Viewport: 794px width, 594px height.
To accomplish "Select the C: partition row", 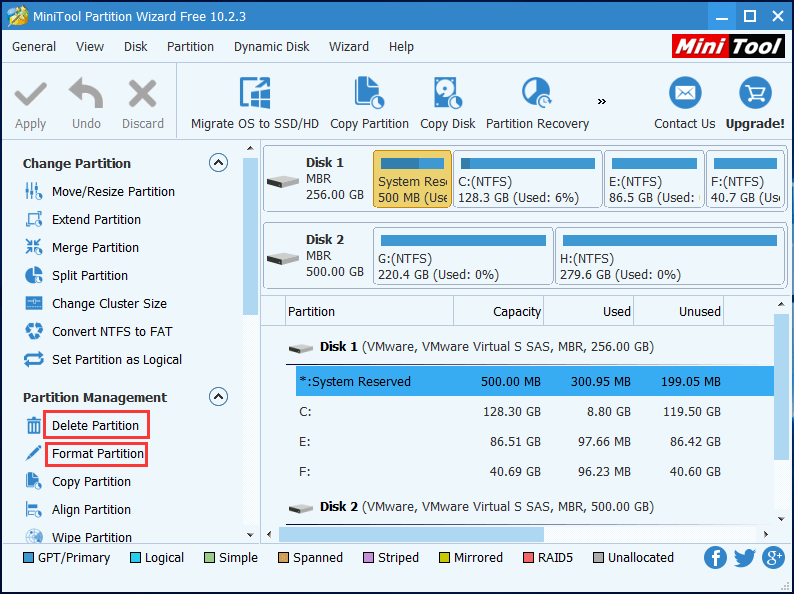I will pos(535,412).
